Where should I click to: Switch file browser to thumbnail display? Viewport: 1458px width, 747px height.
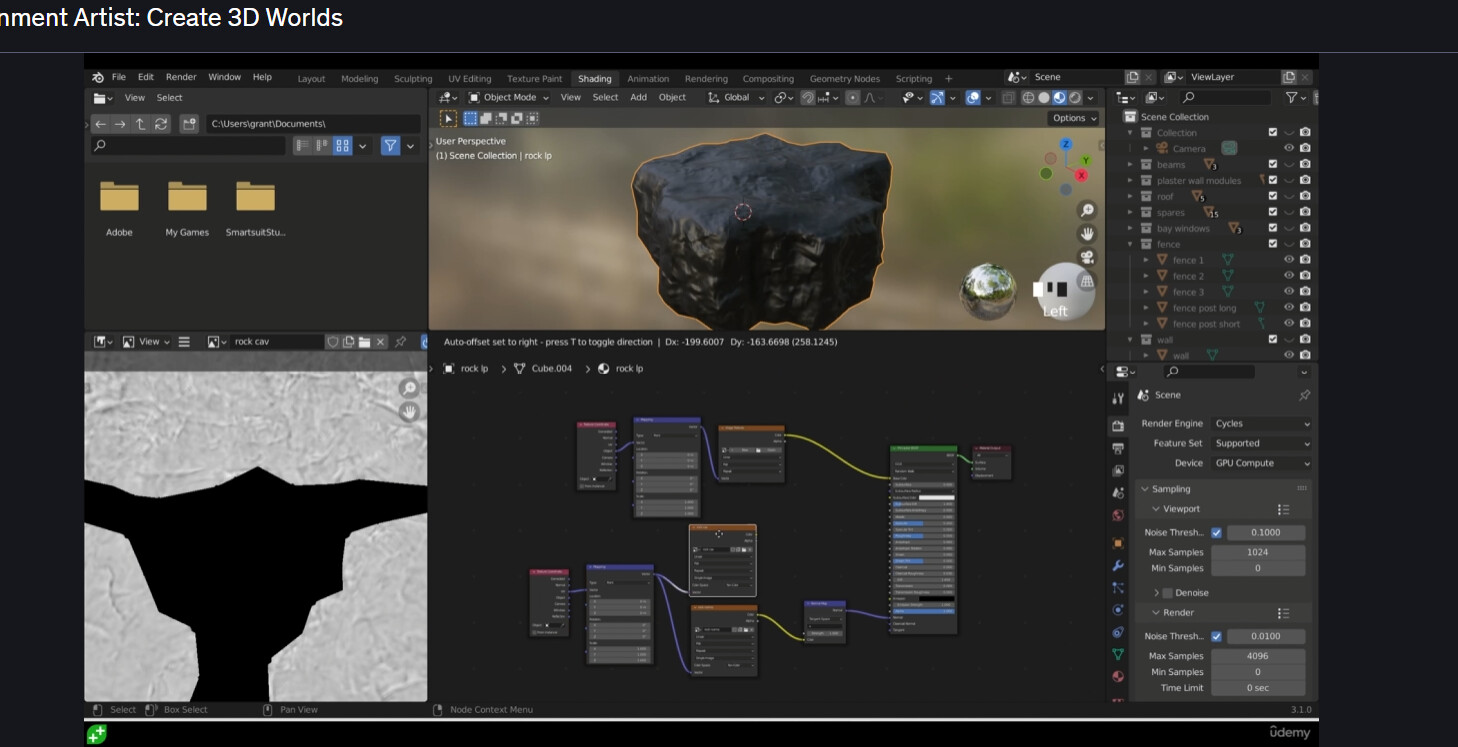pos(343,146)
